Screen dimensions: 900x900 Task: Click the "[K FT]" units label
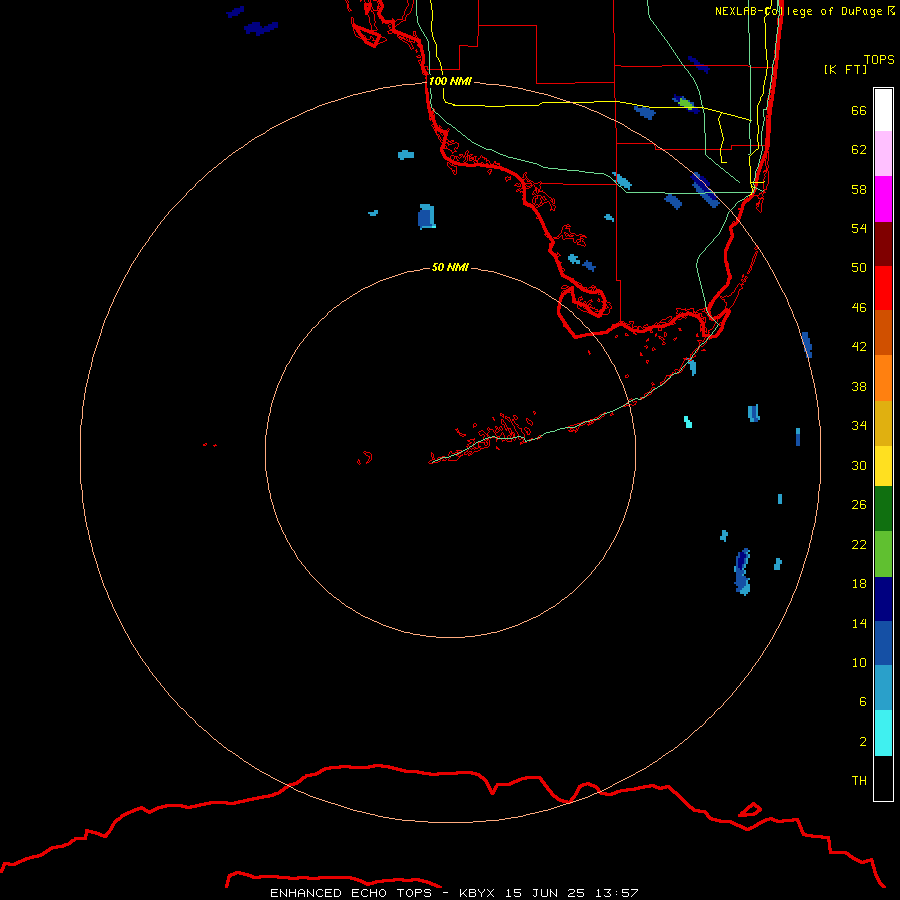(x=845, y=69)
